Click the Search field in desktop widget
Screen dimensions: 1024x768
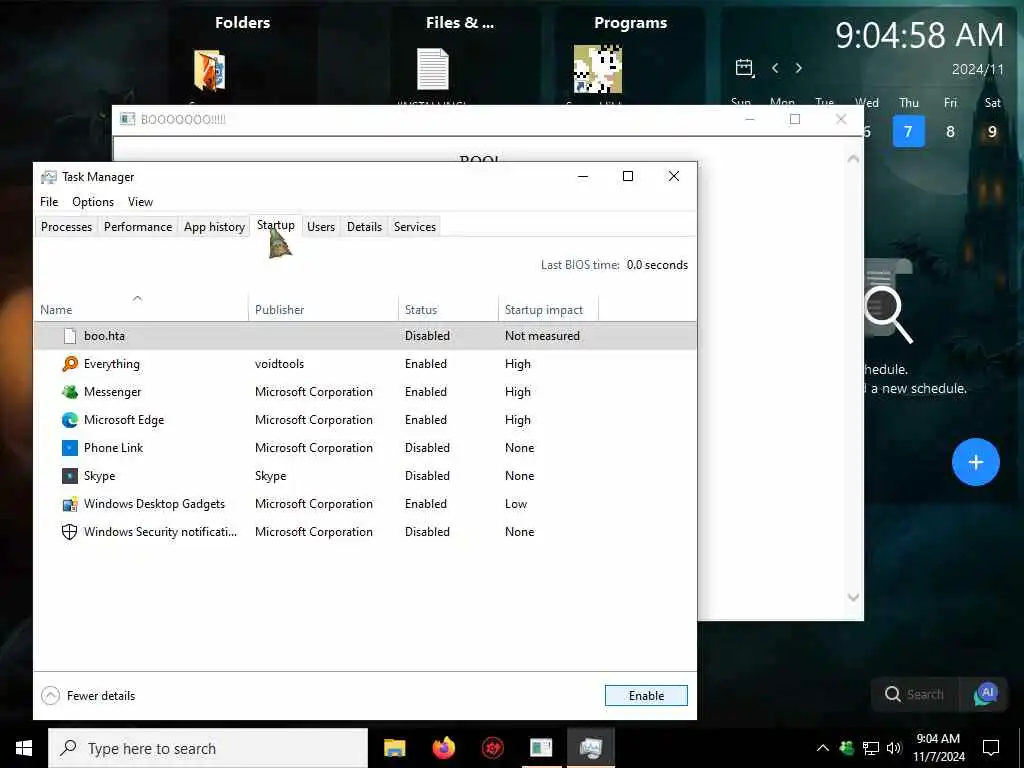915,694
